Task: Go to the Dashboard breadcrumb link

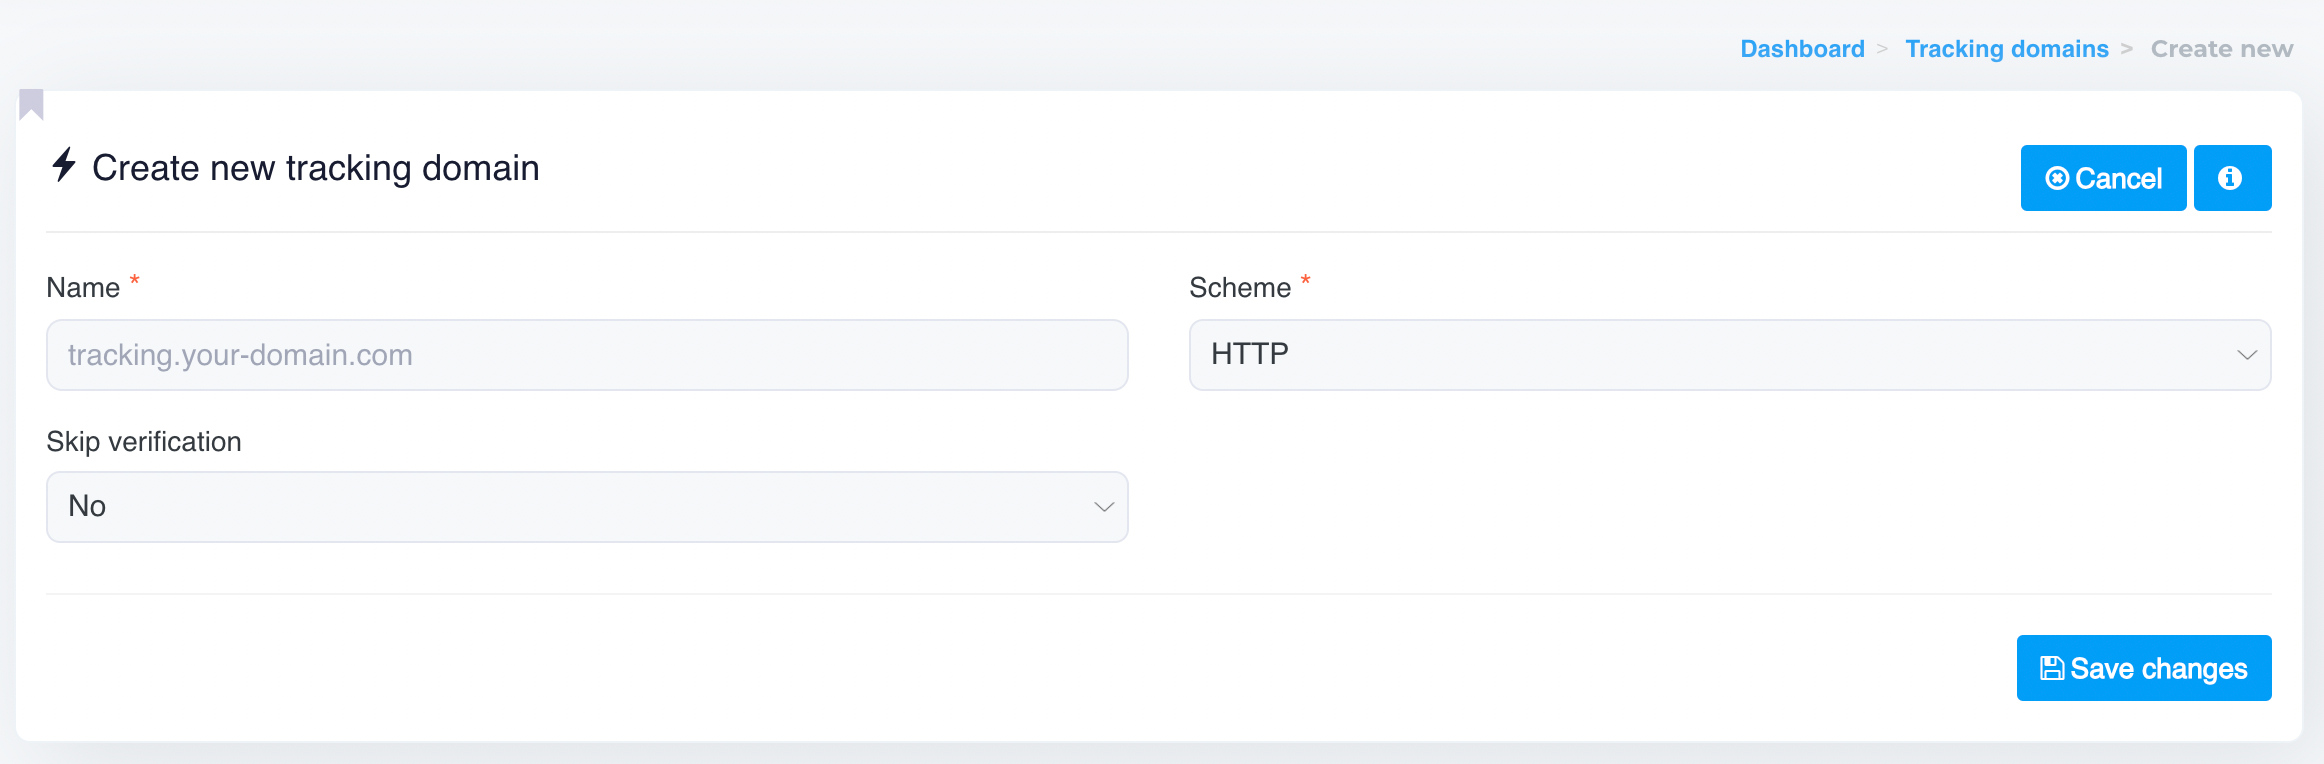Action: (x=1802, y=49)
